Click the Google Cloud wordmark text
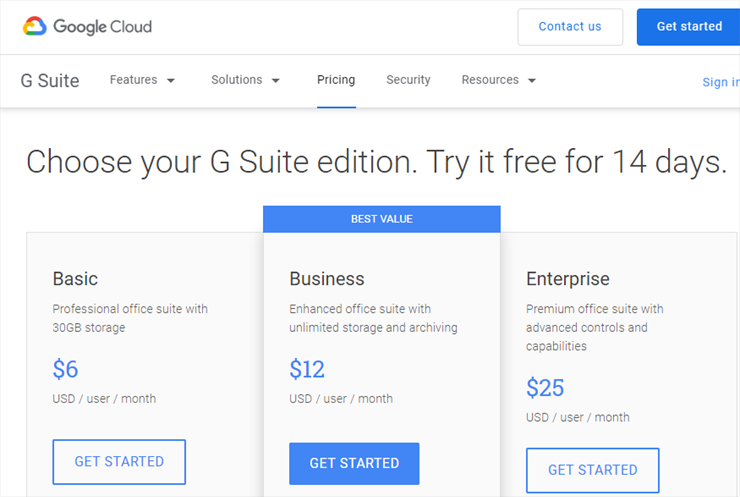The height and width of the screenshot is (497, 740). (102, 27)
